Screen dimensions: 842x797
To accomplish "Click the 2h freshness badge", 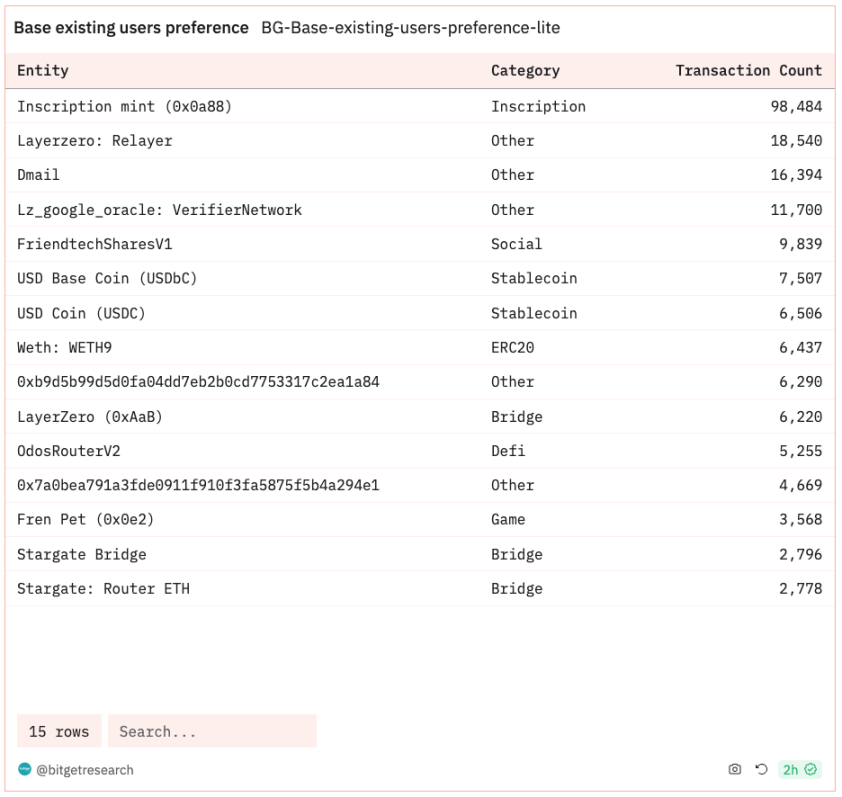I will pos(800,769).
